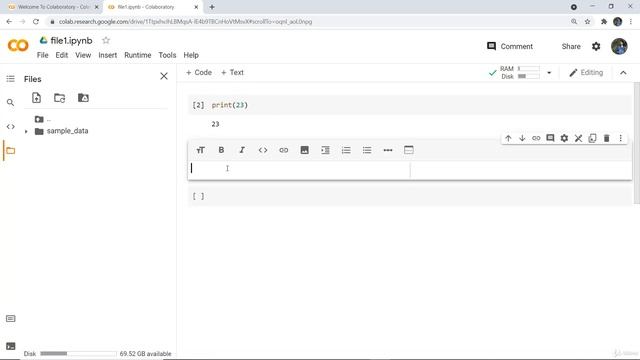The width and height of the screenshot is (640, 360).
Task: Apply bold formatting in text cell
Action: 221,150
